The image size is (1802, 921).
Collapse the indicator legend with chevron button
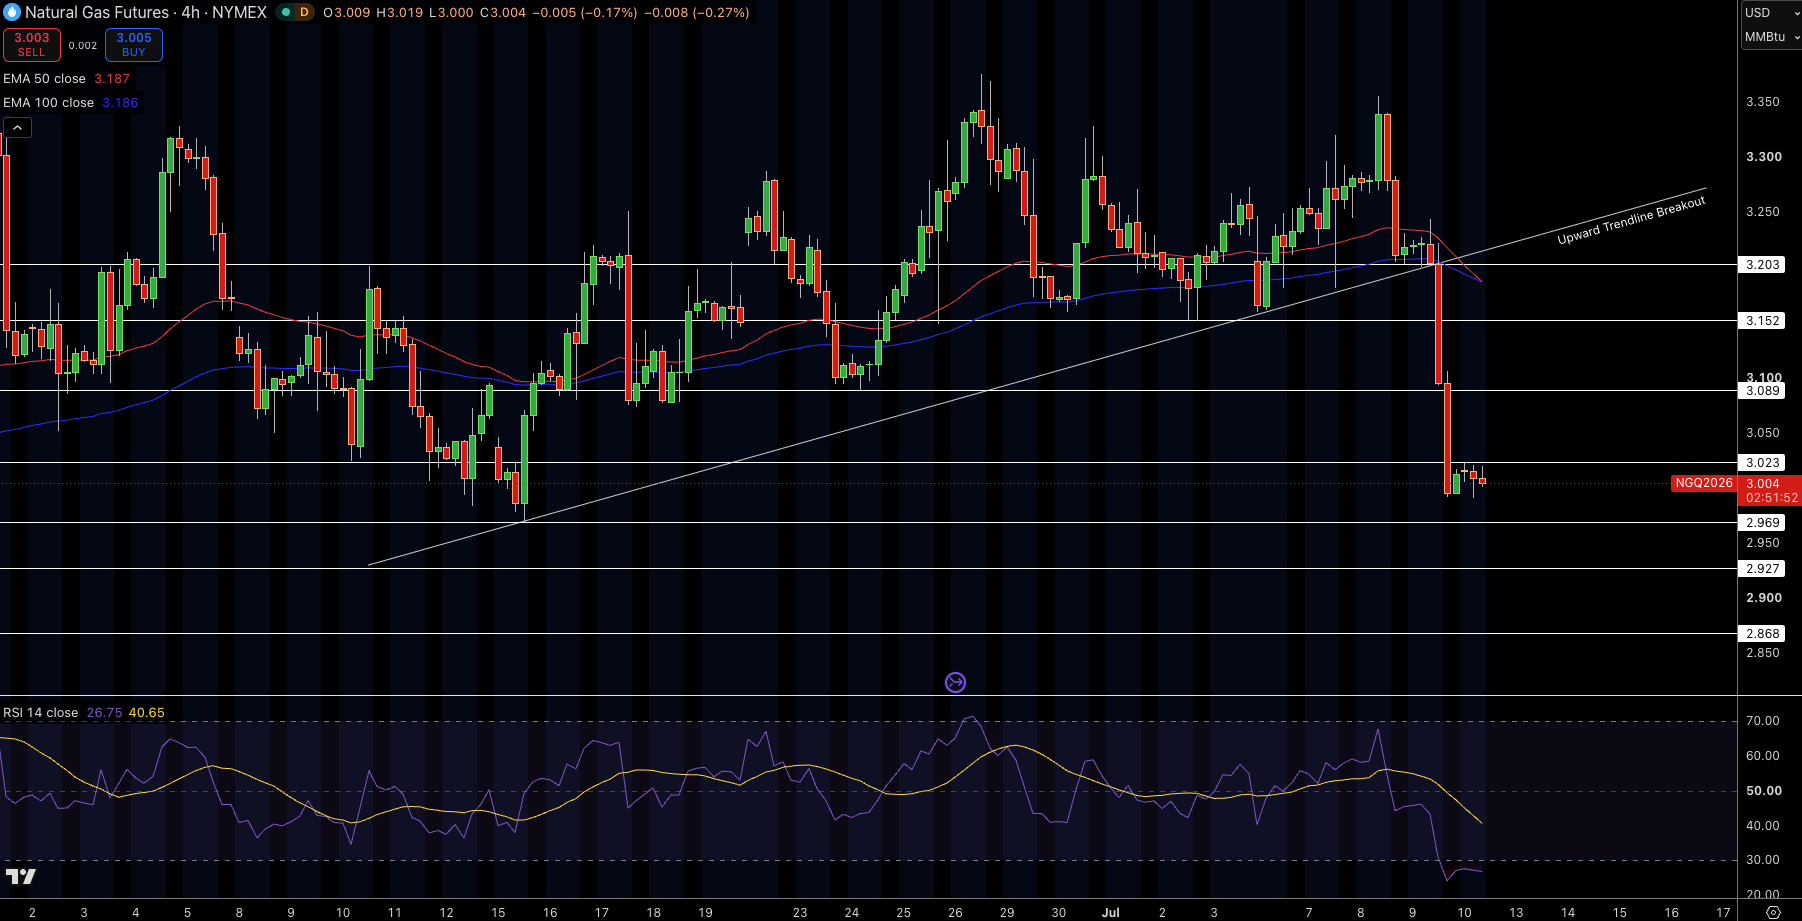(17, 128)
